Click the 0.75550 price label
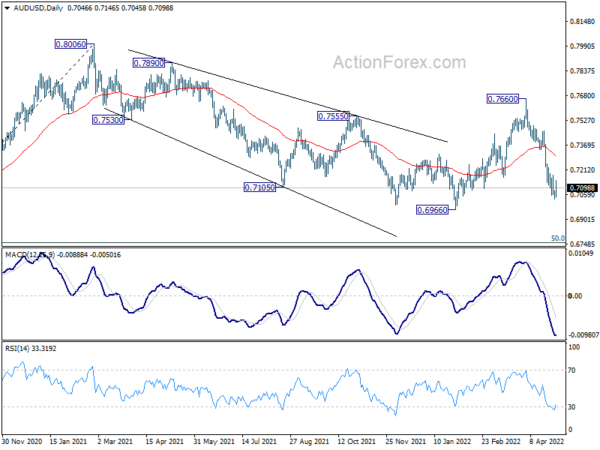The image size is (600, 450). [333, 116]
